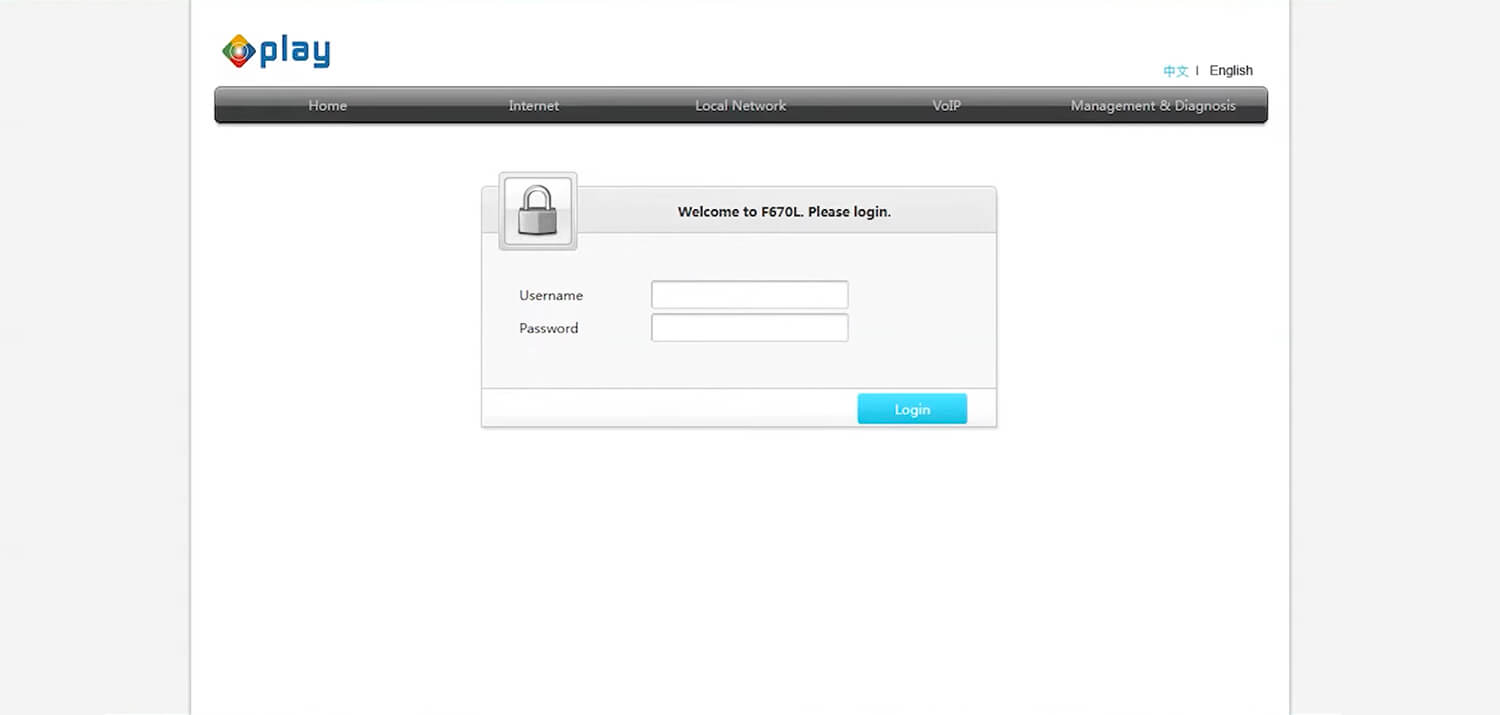Click the Password label text
The width and height of the screenshot is (1500, 715).
(x=549, y=328)
